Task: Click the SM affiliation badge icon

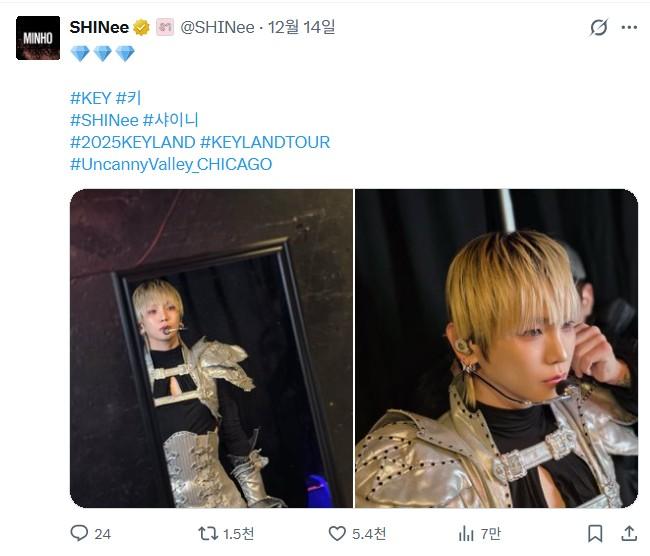Action: point(165,28)
